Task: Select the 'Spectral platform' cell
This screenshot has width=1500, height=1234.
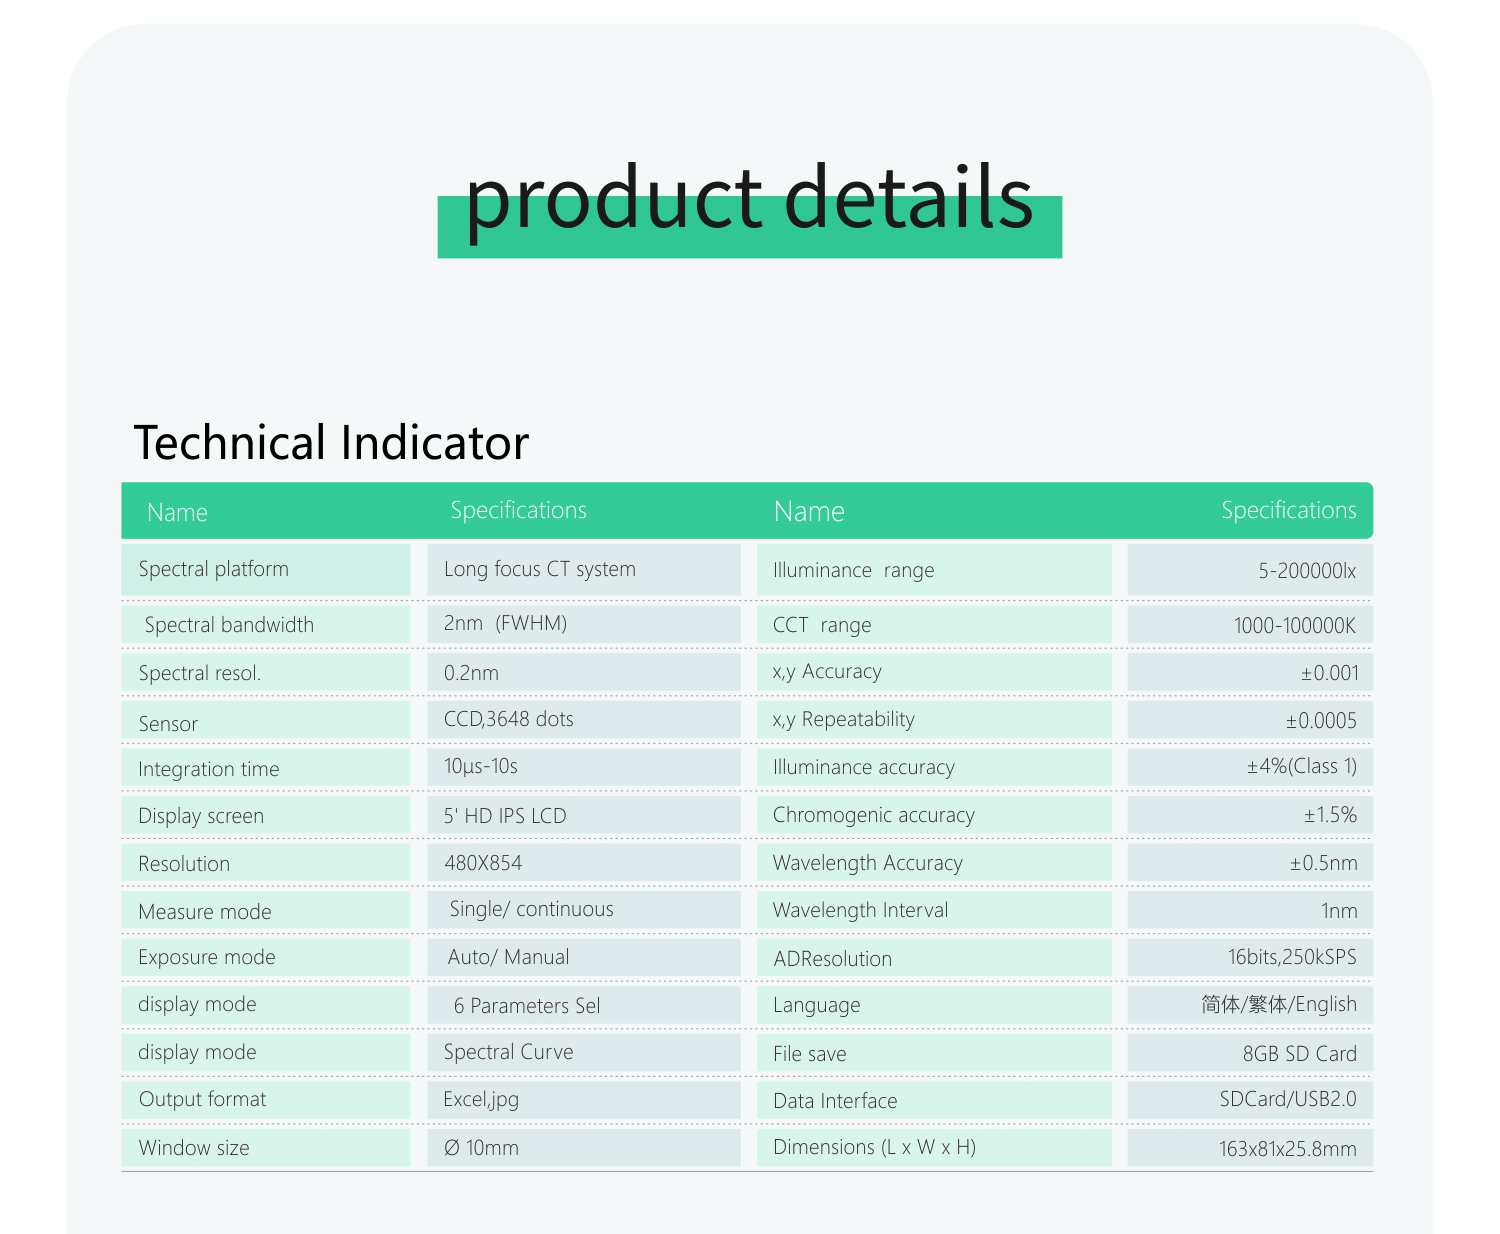Action: (x=213, y=569)
